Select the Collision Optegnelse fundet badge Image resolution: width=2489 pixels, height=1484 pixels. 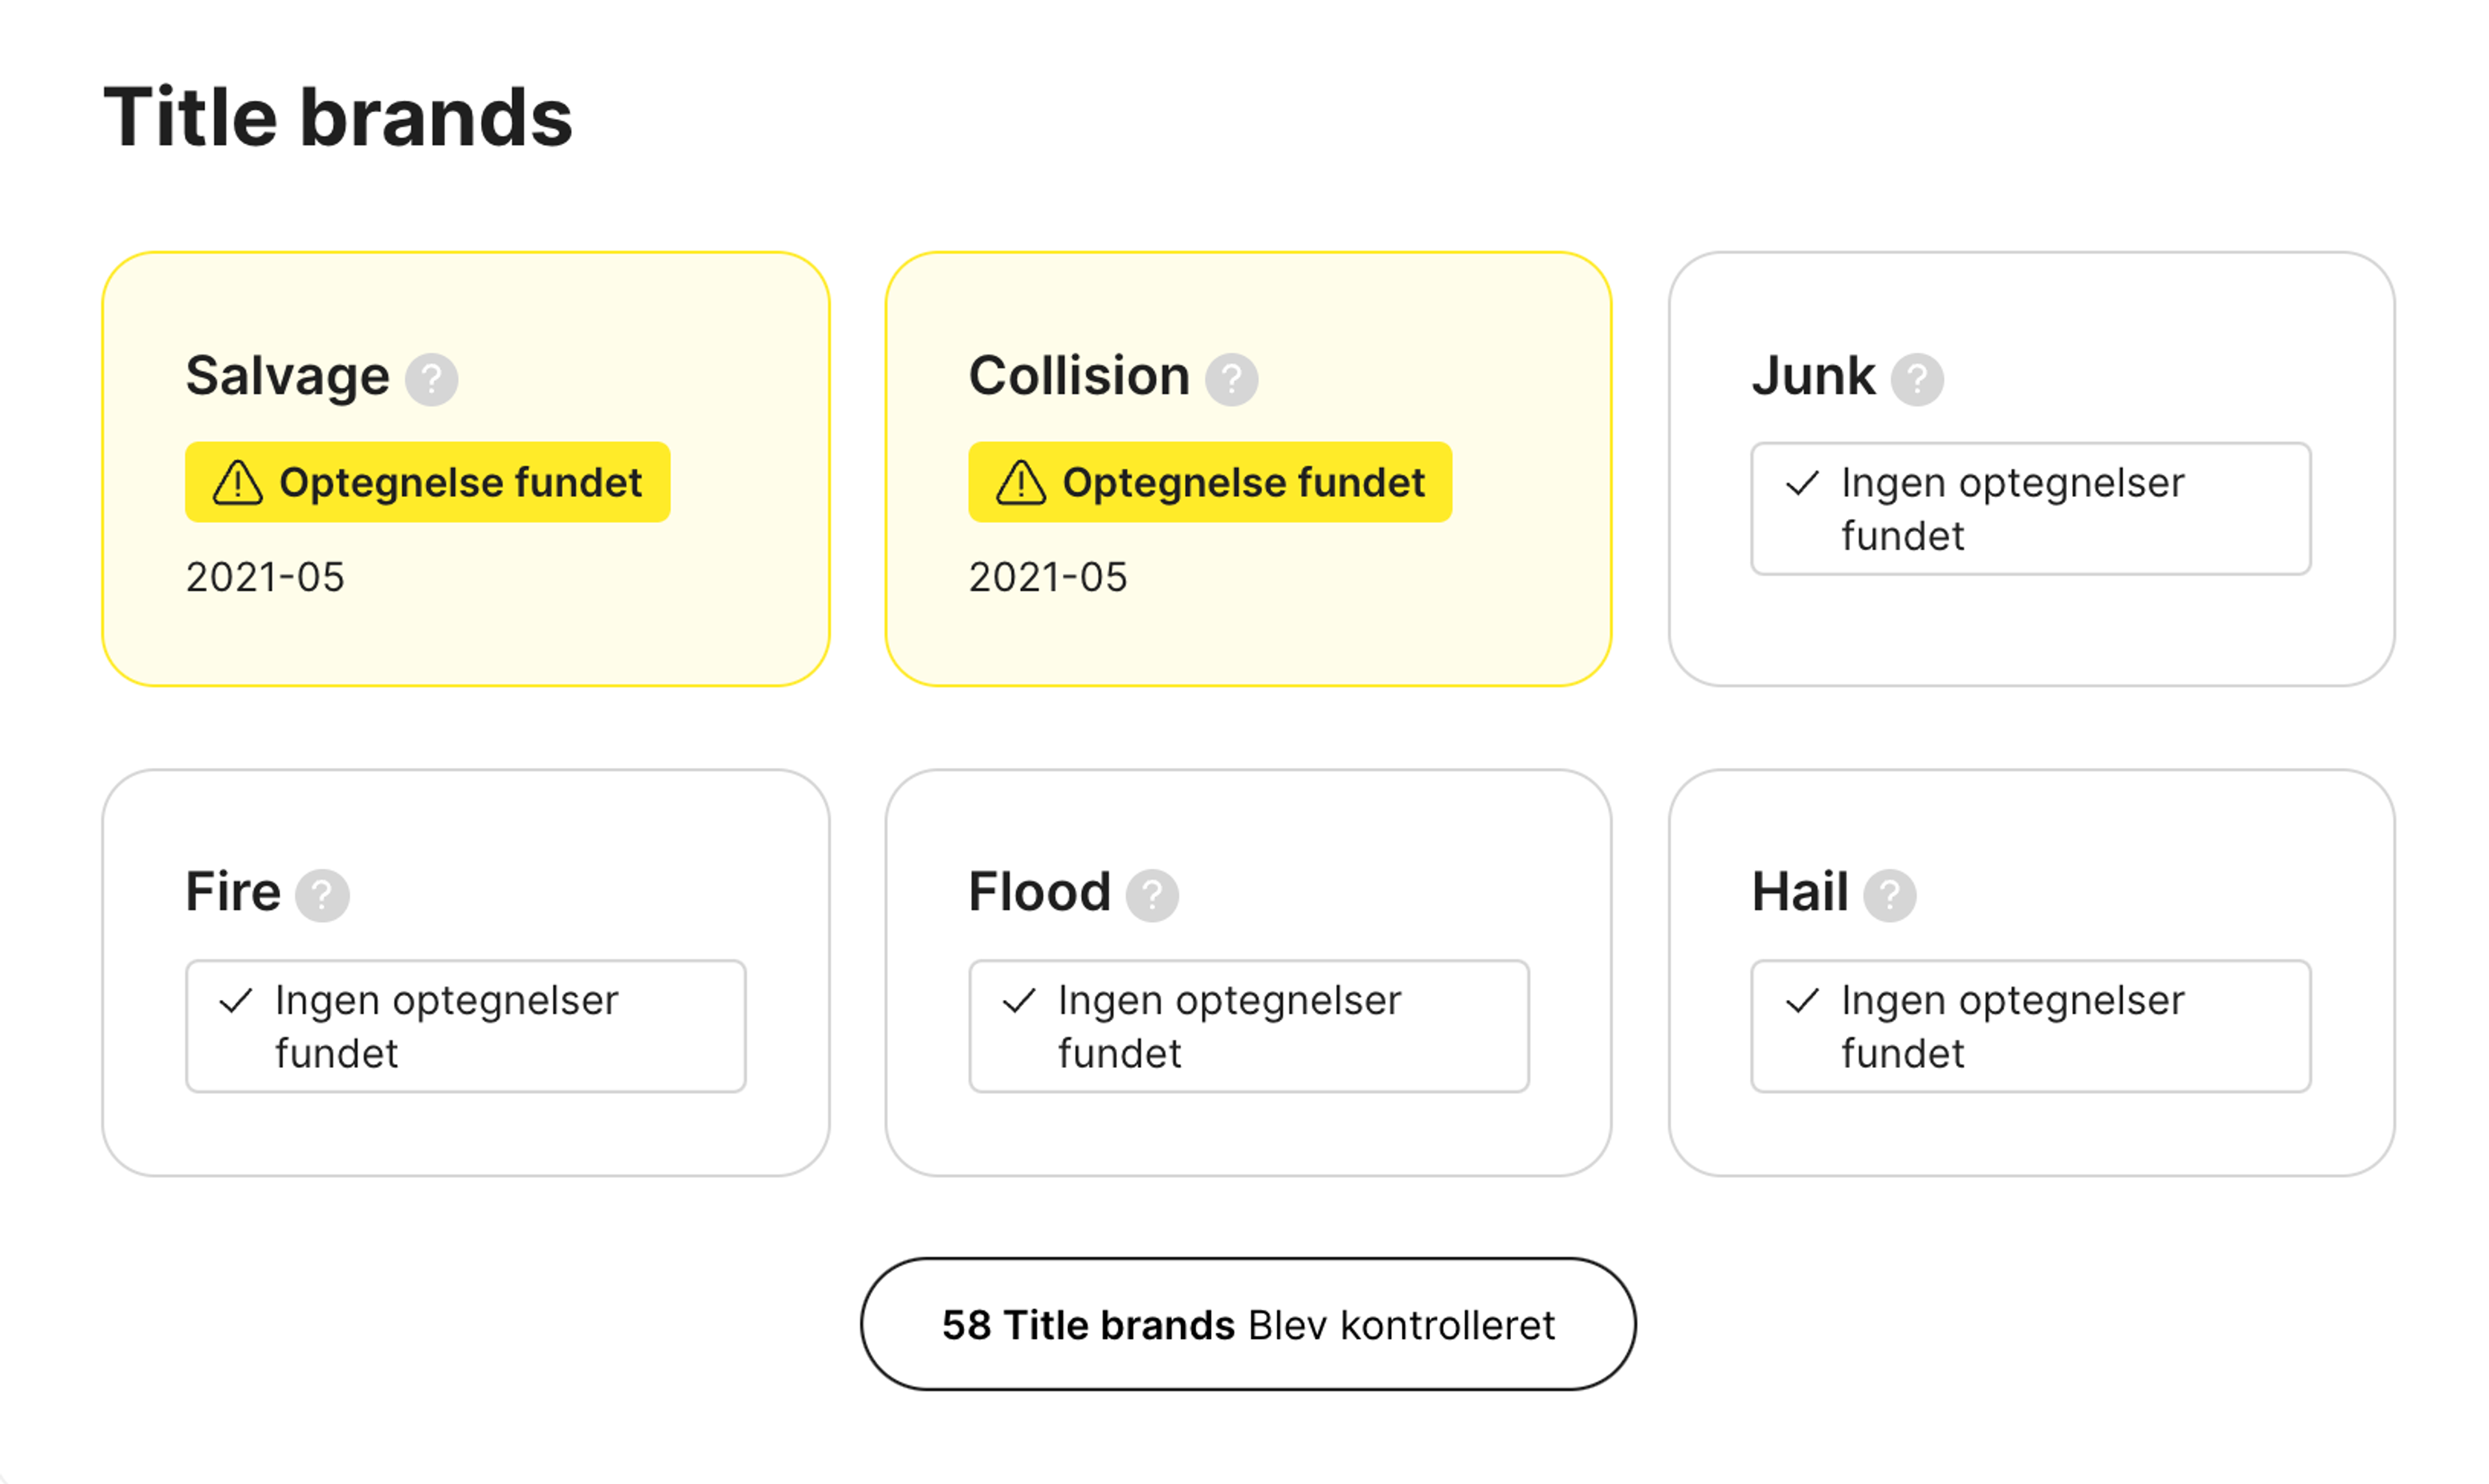click(1210, 482)
